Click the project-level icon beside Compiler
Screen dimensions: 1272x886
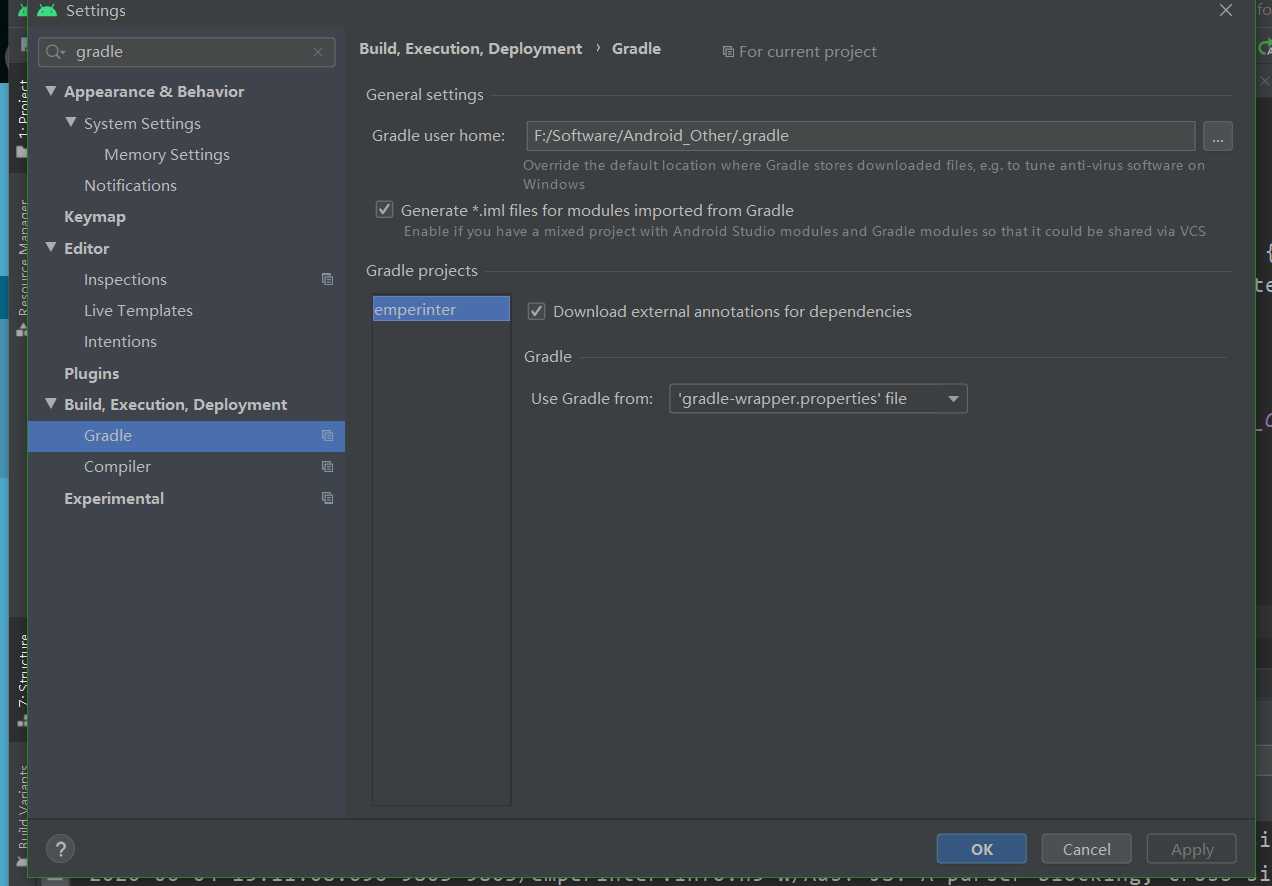327,466
